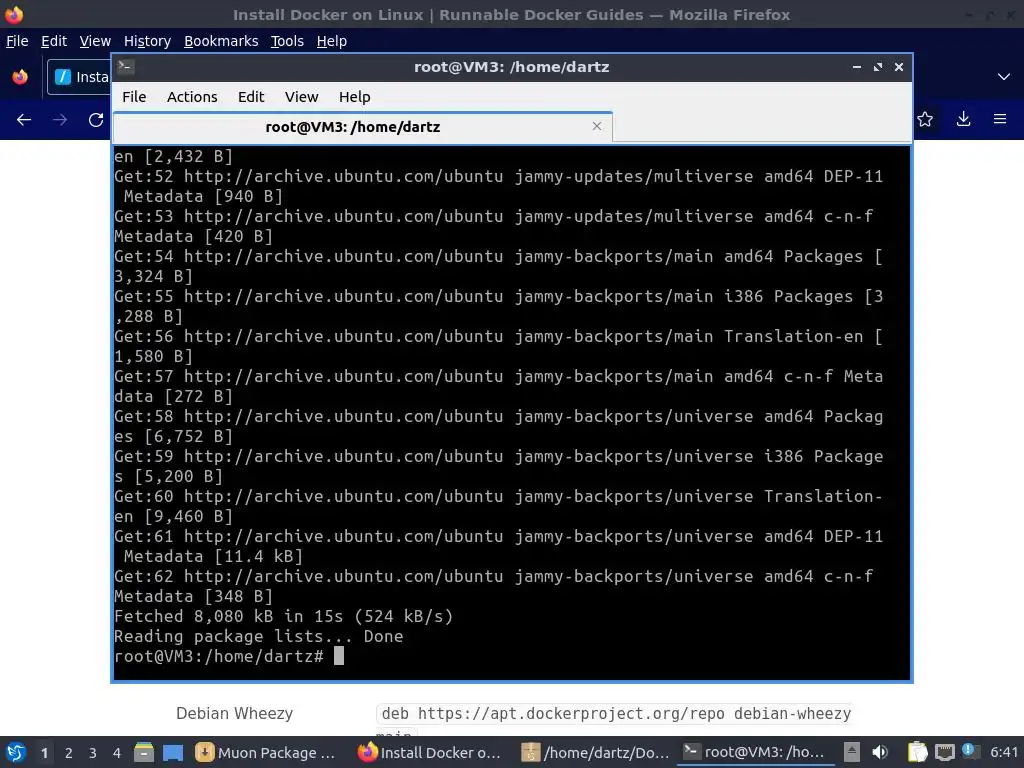This screenshot has height=768, width=1024.
Task: Open the start menu in taskbar
Action: coord(16,752)
